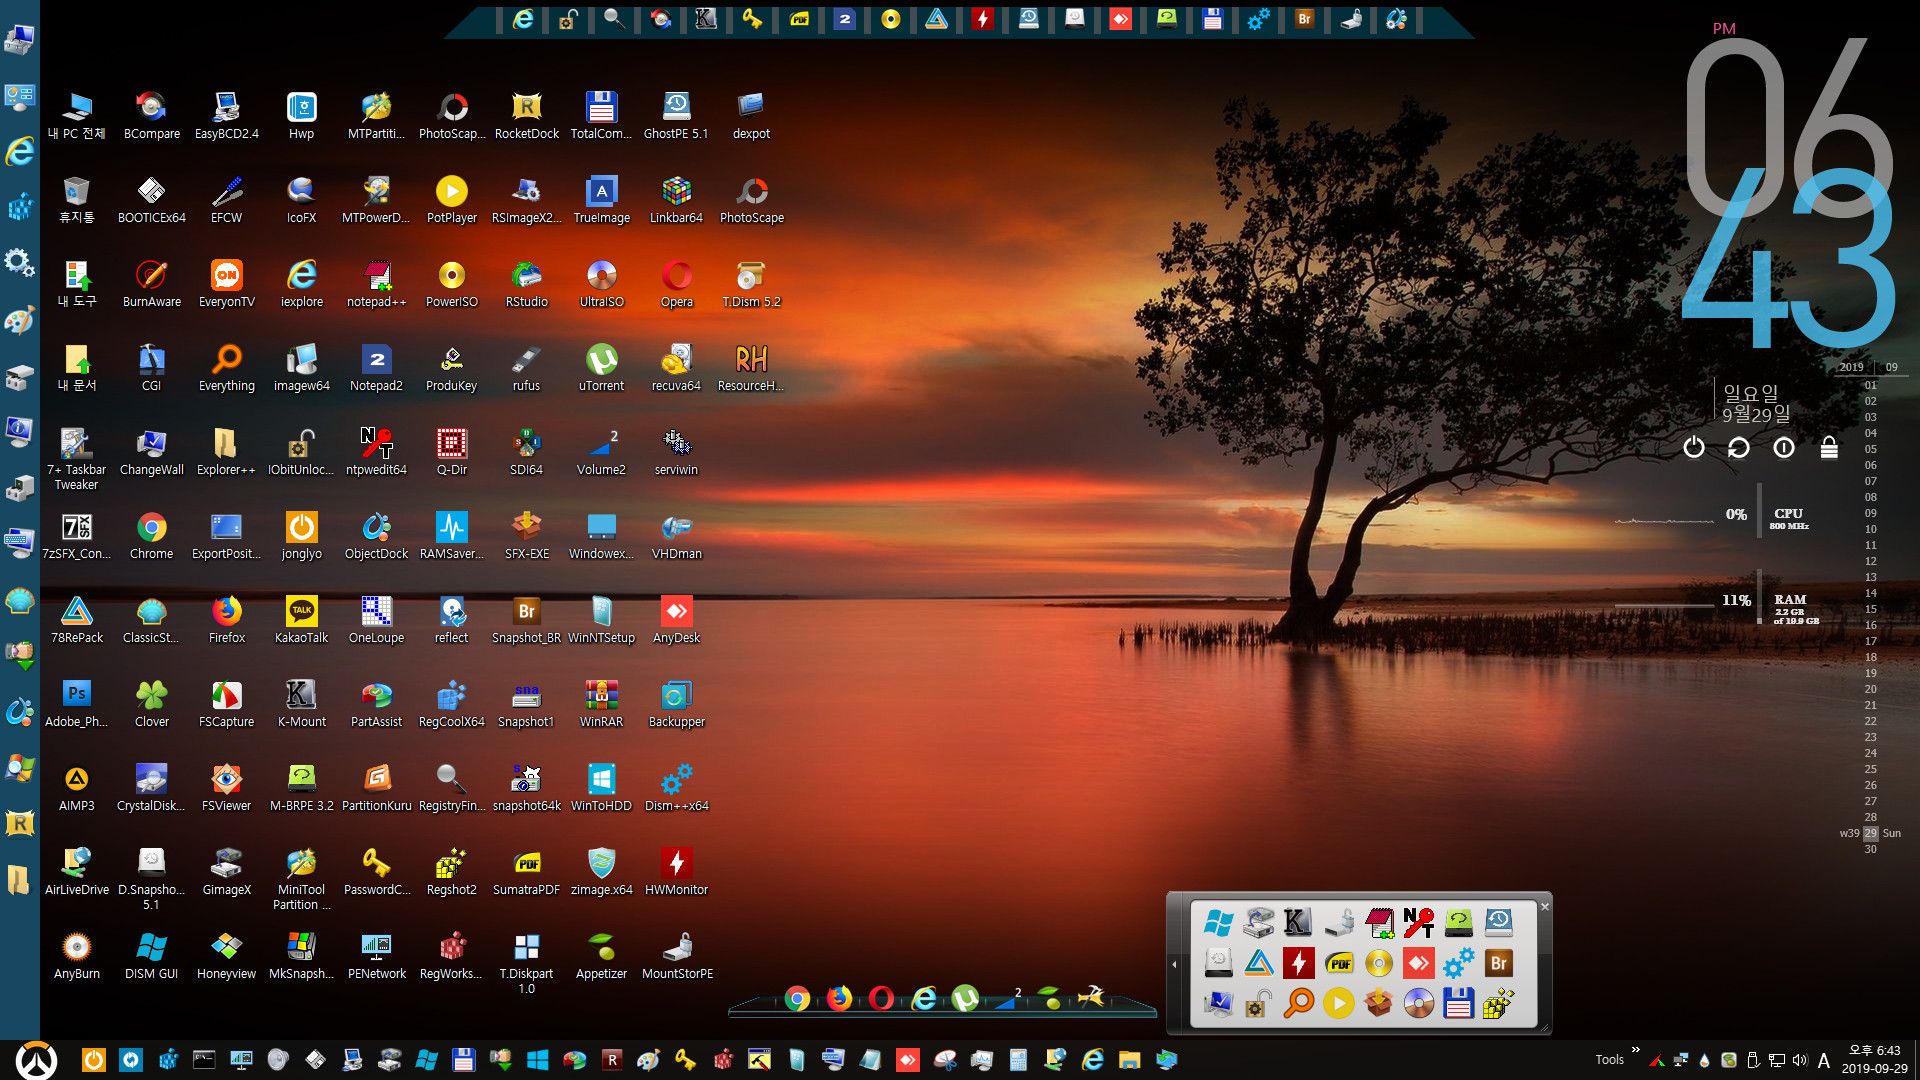Screen dimensions: 1920x1080
Task: Click the Br Snapshot icon in top dock
Action: [1304, 19]
